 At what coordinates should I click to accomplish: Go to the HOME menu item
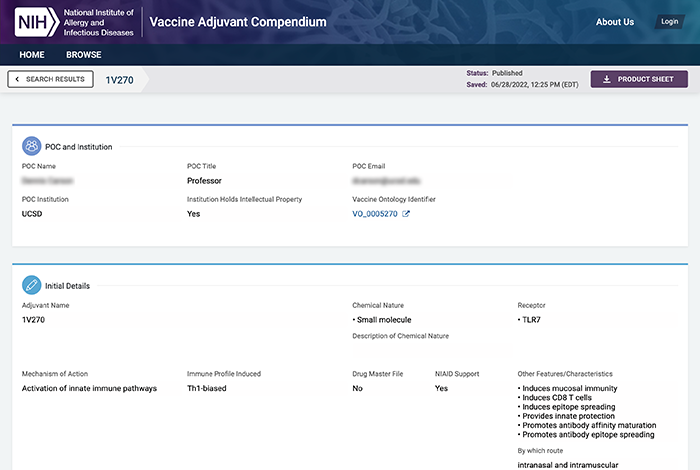coord(32,54)
